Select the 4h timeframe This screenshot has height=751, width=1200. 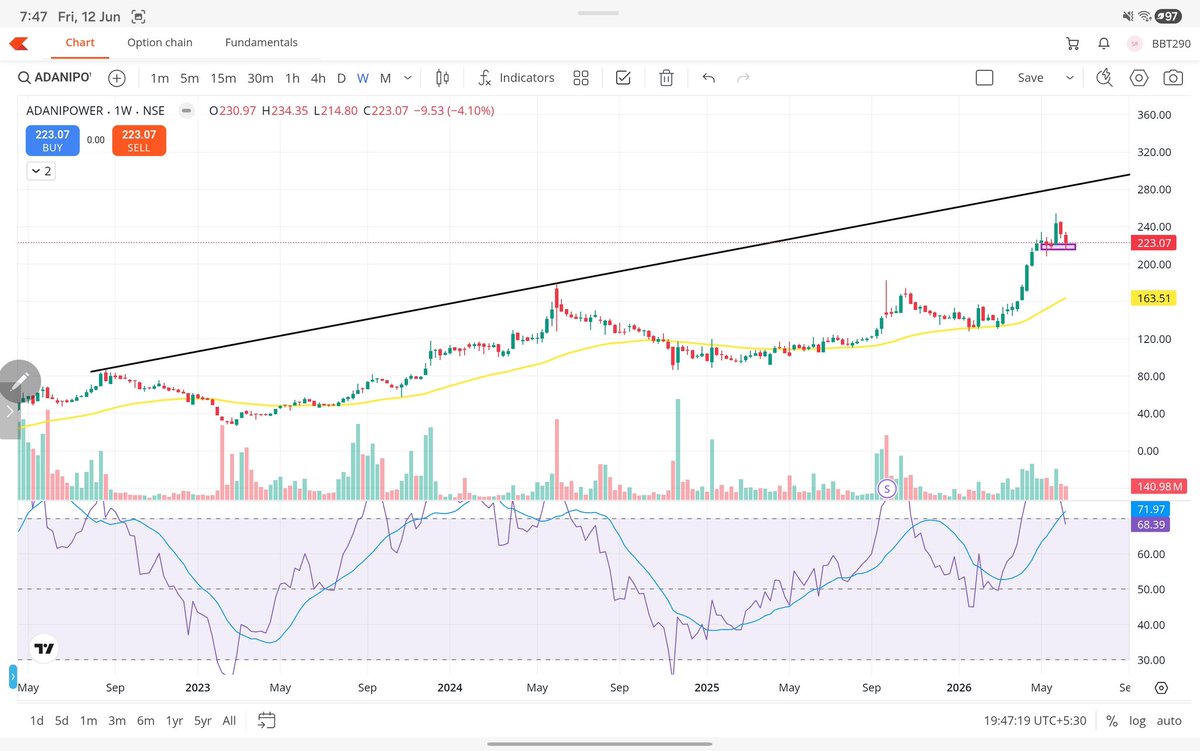[x=318, y=78]
